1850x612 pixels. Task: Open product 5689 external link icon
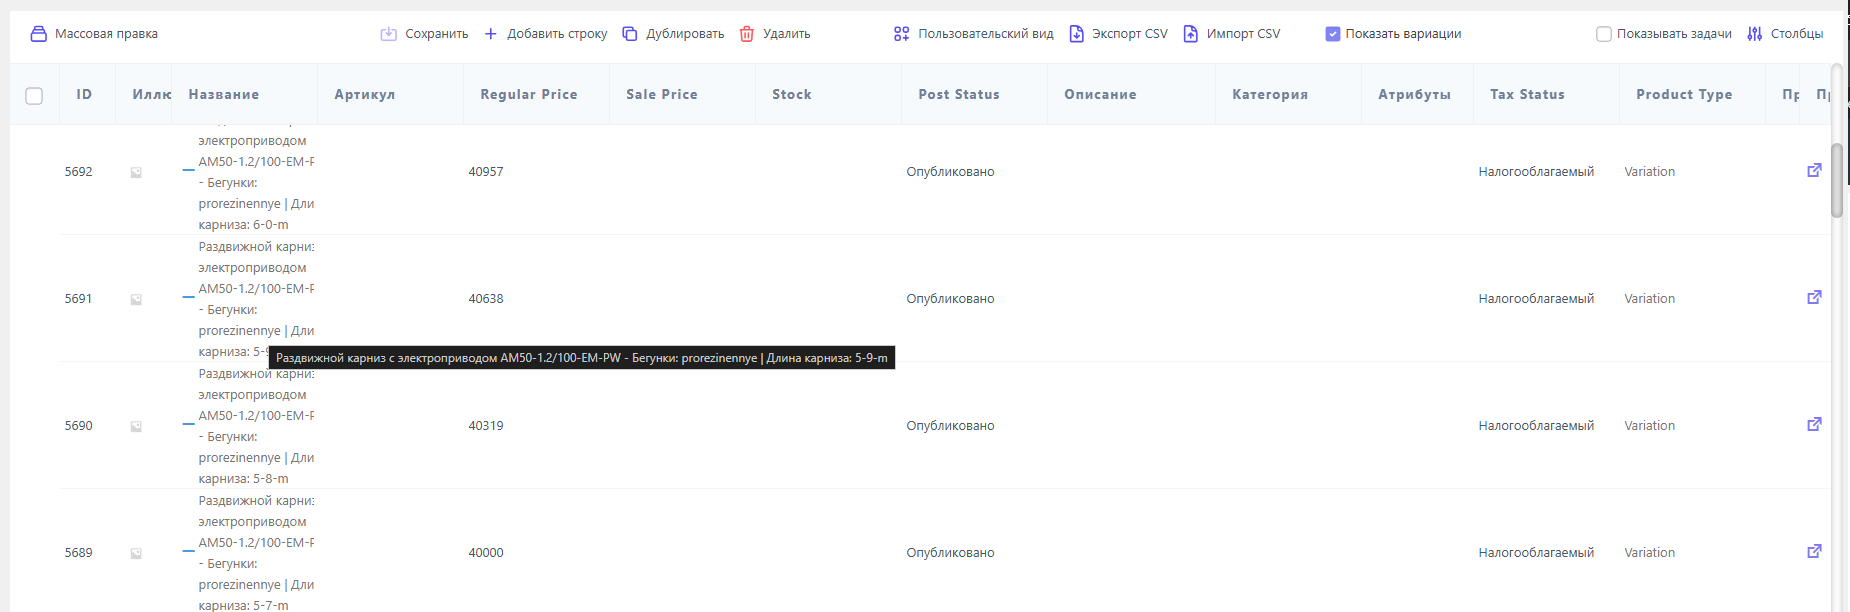[x=1814, y=552]
